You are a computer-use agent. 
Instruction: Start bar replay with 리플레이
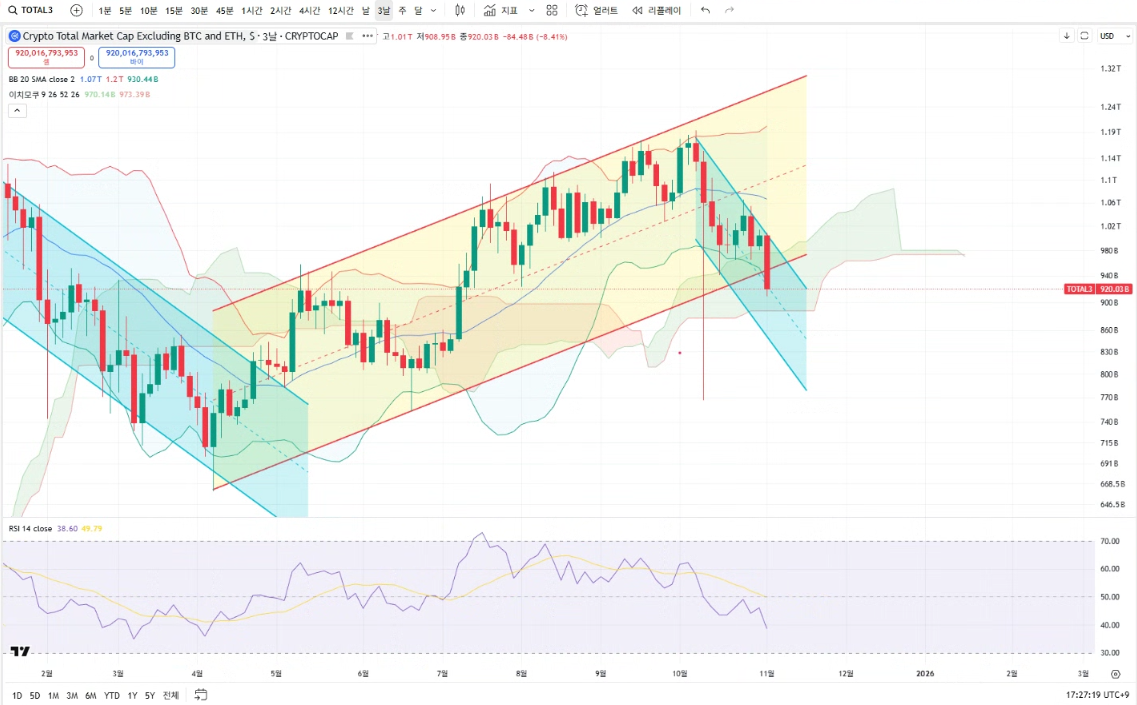pos(656,10)
